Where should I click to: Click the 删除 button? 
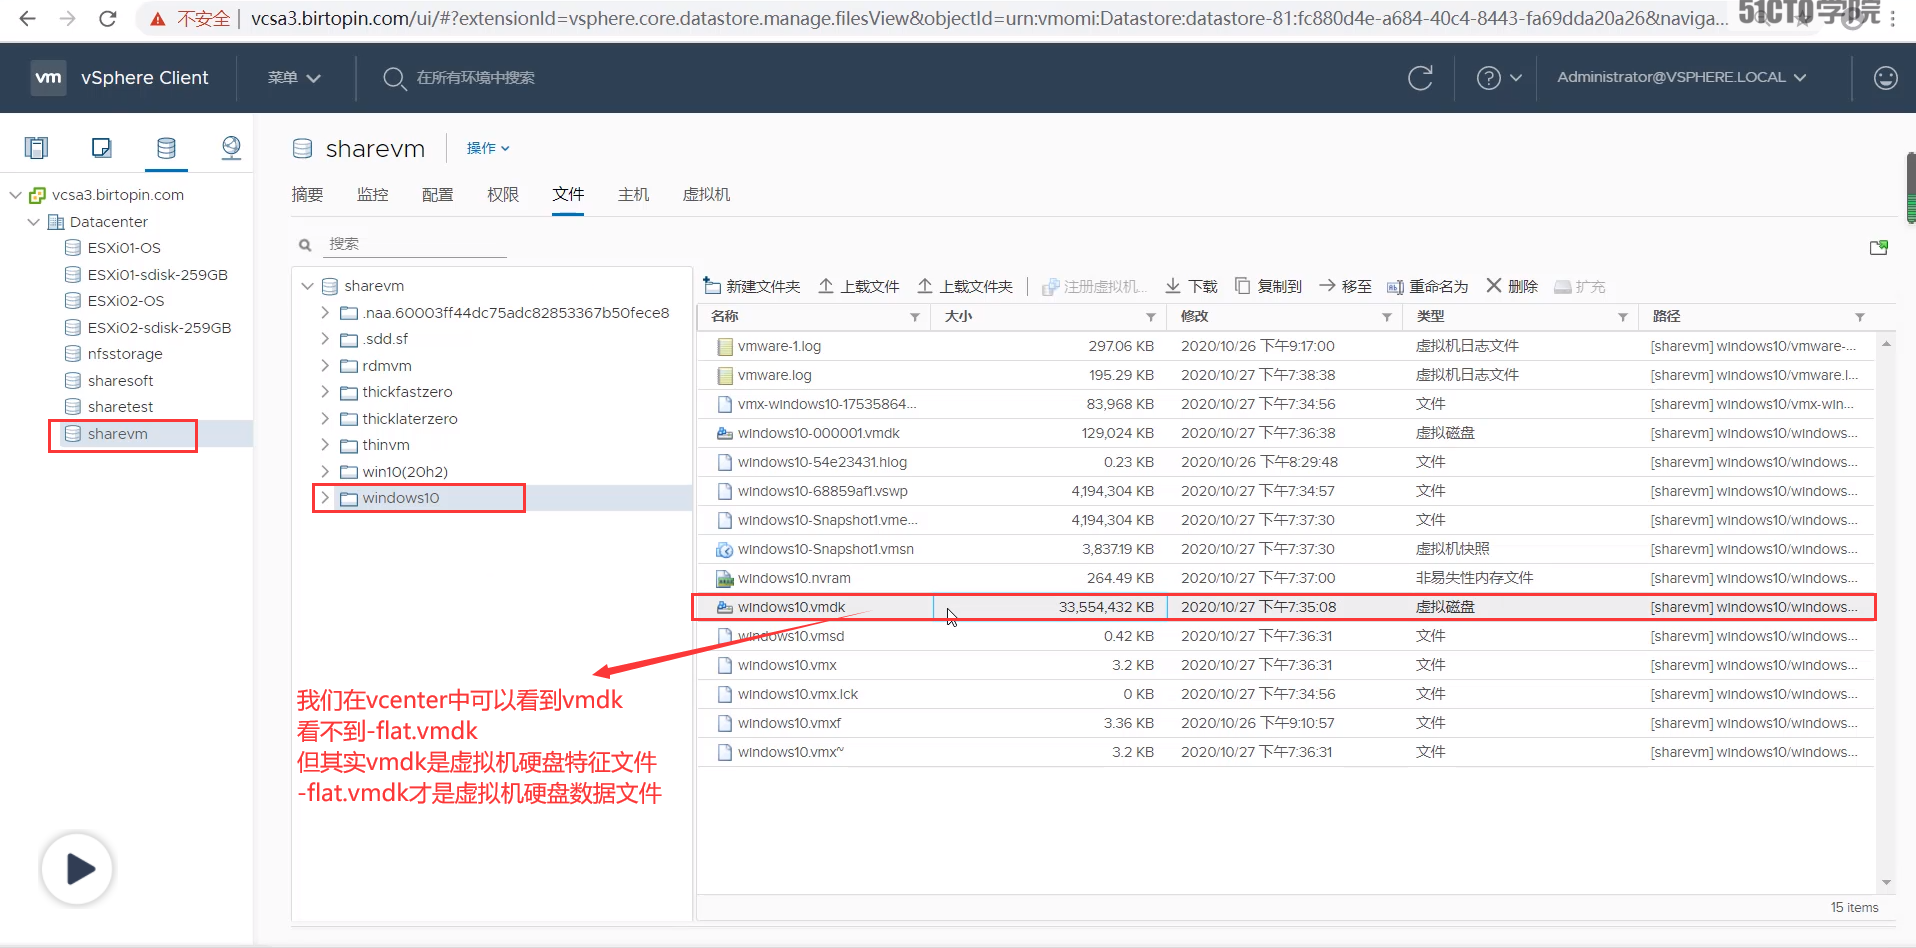[1511, 287]
